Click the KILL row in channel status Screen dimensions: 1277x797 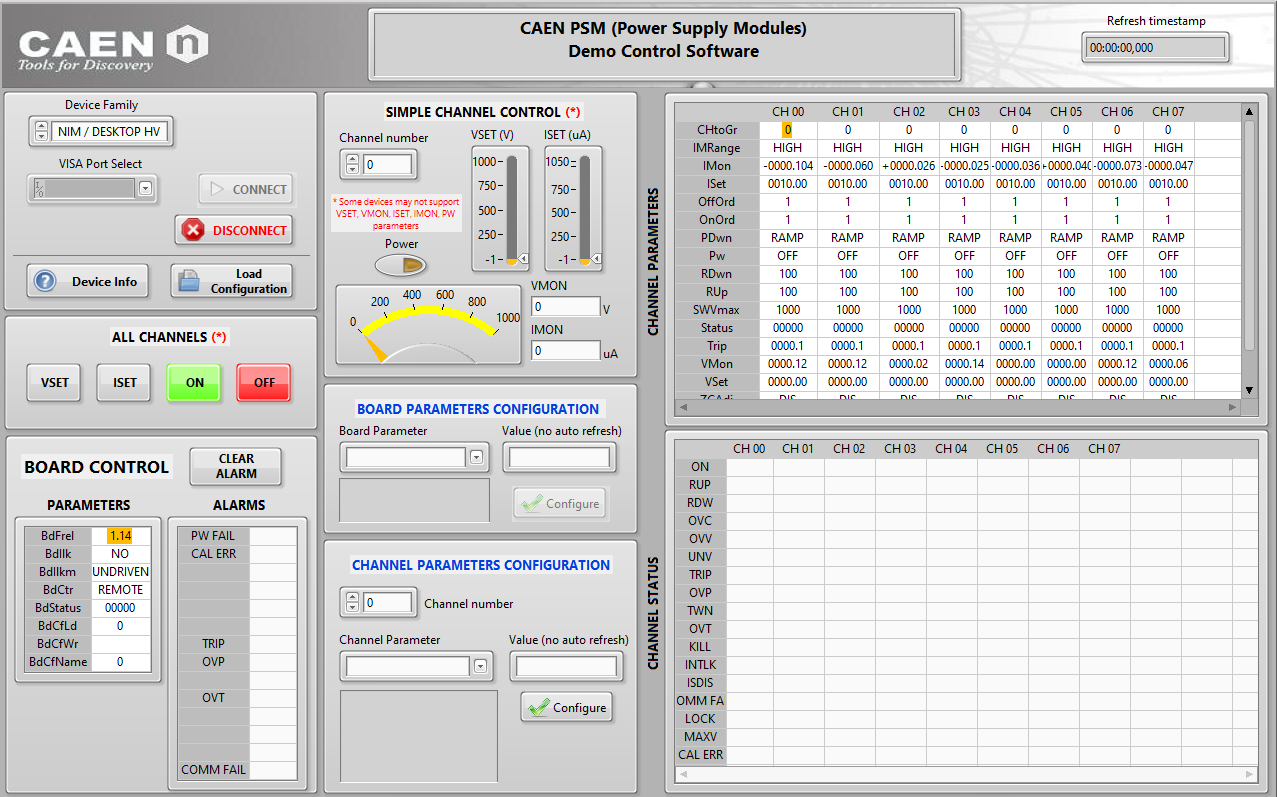pos(700,647)
